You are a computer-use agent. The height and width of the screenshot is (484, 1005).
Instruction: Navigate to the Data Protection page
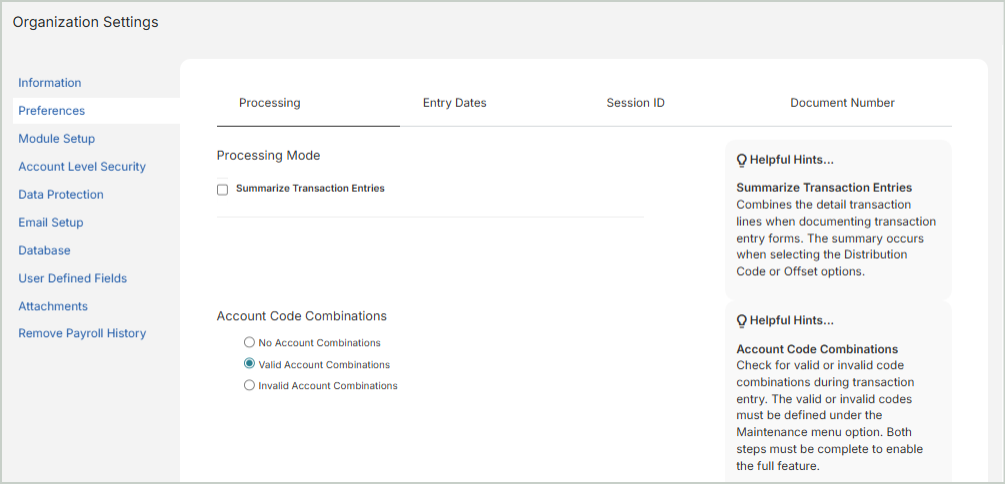click(x=61, y=195)
